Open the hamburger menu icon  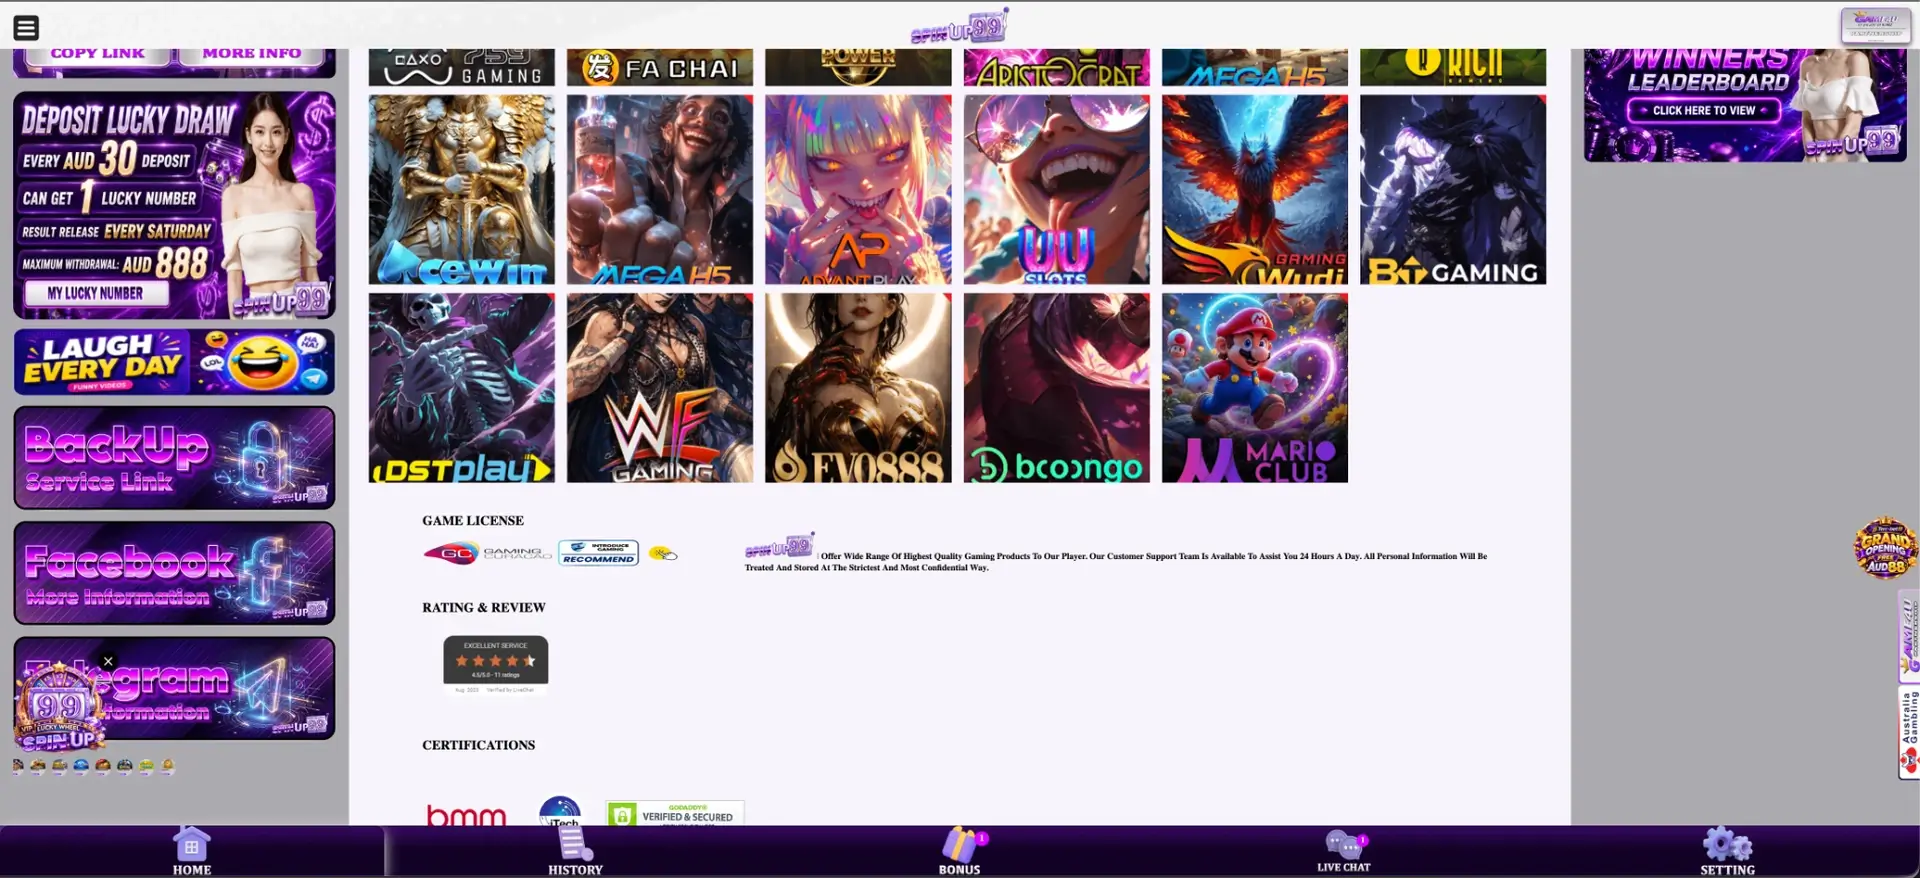(26, 28)
